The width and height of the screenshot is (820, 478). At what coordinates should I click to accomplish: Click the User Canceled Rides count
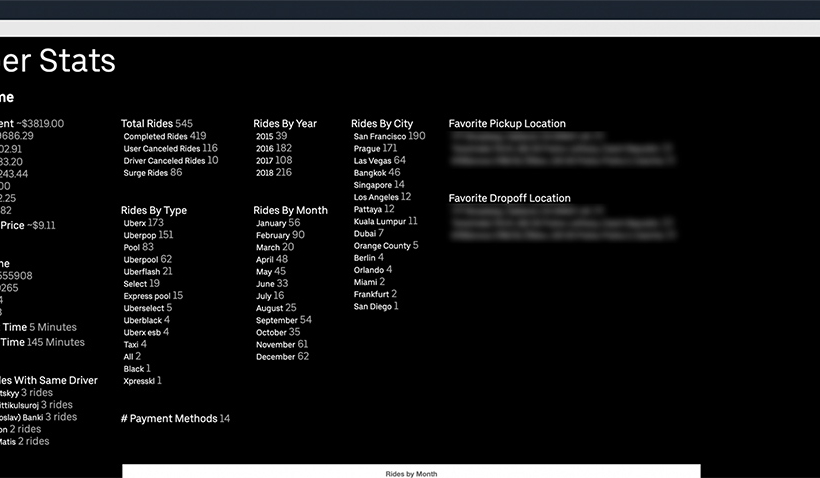[209, 148]
